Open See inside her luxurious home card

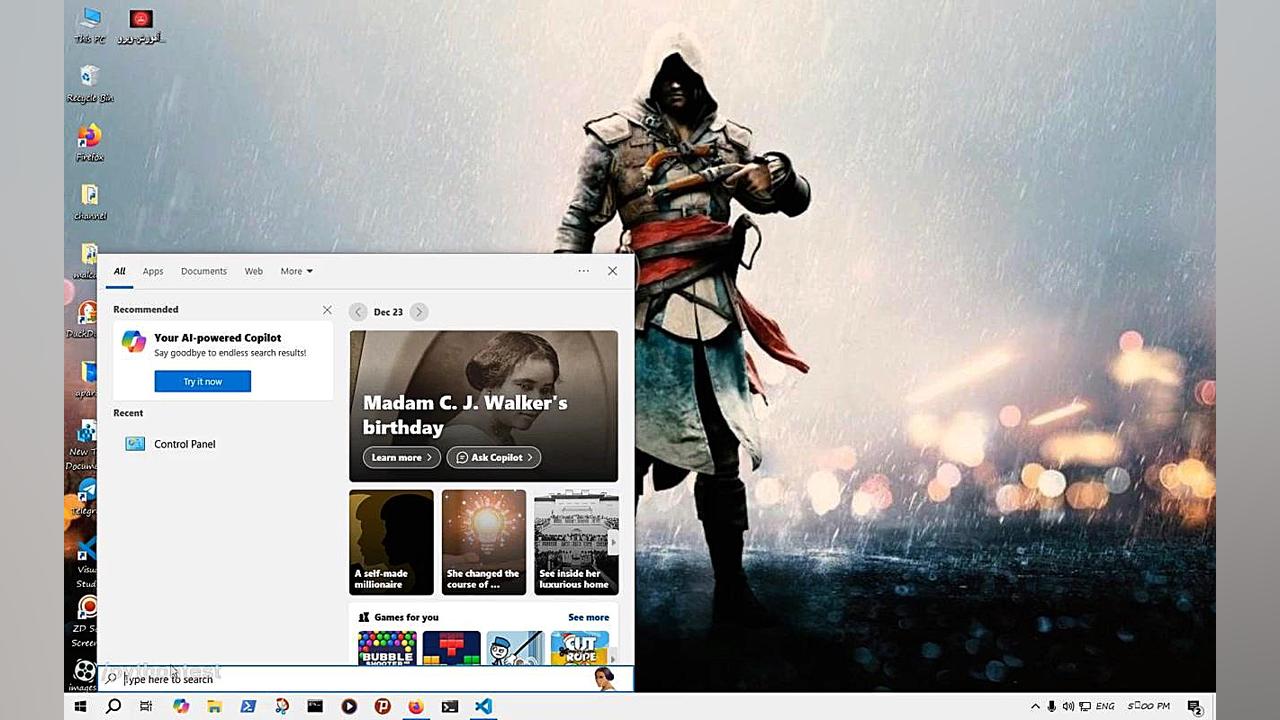click(574, 542)
